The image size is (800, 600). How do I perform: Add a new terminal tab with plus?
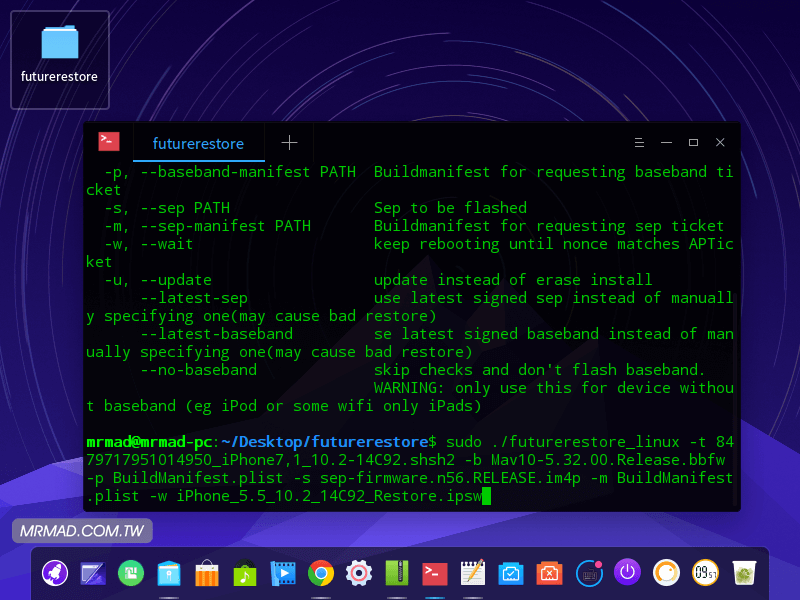[x=289, y=143]
